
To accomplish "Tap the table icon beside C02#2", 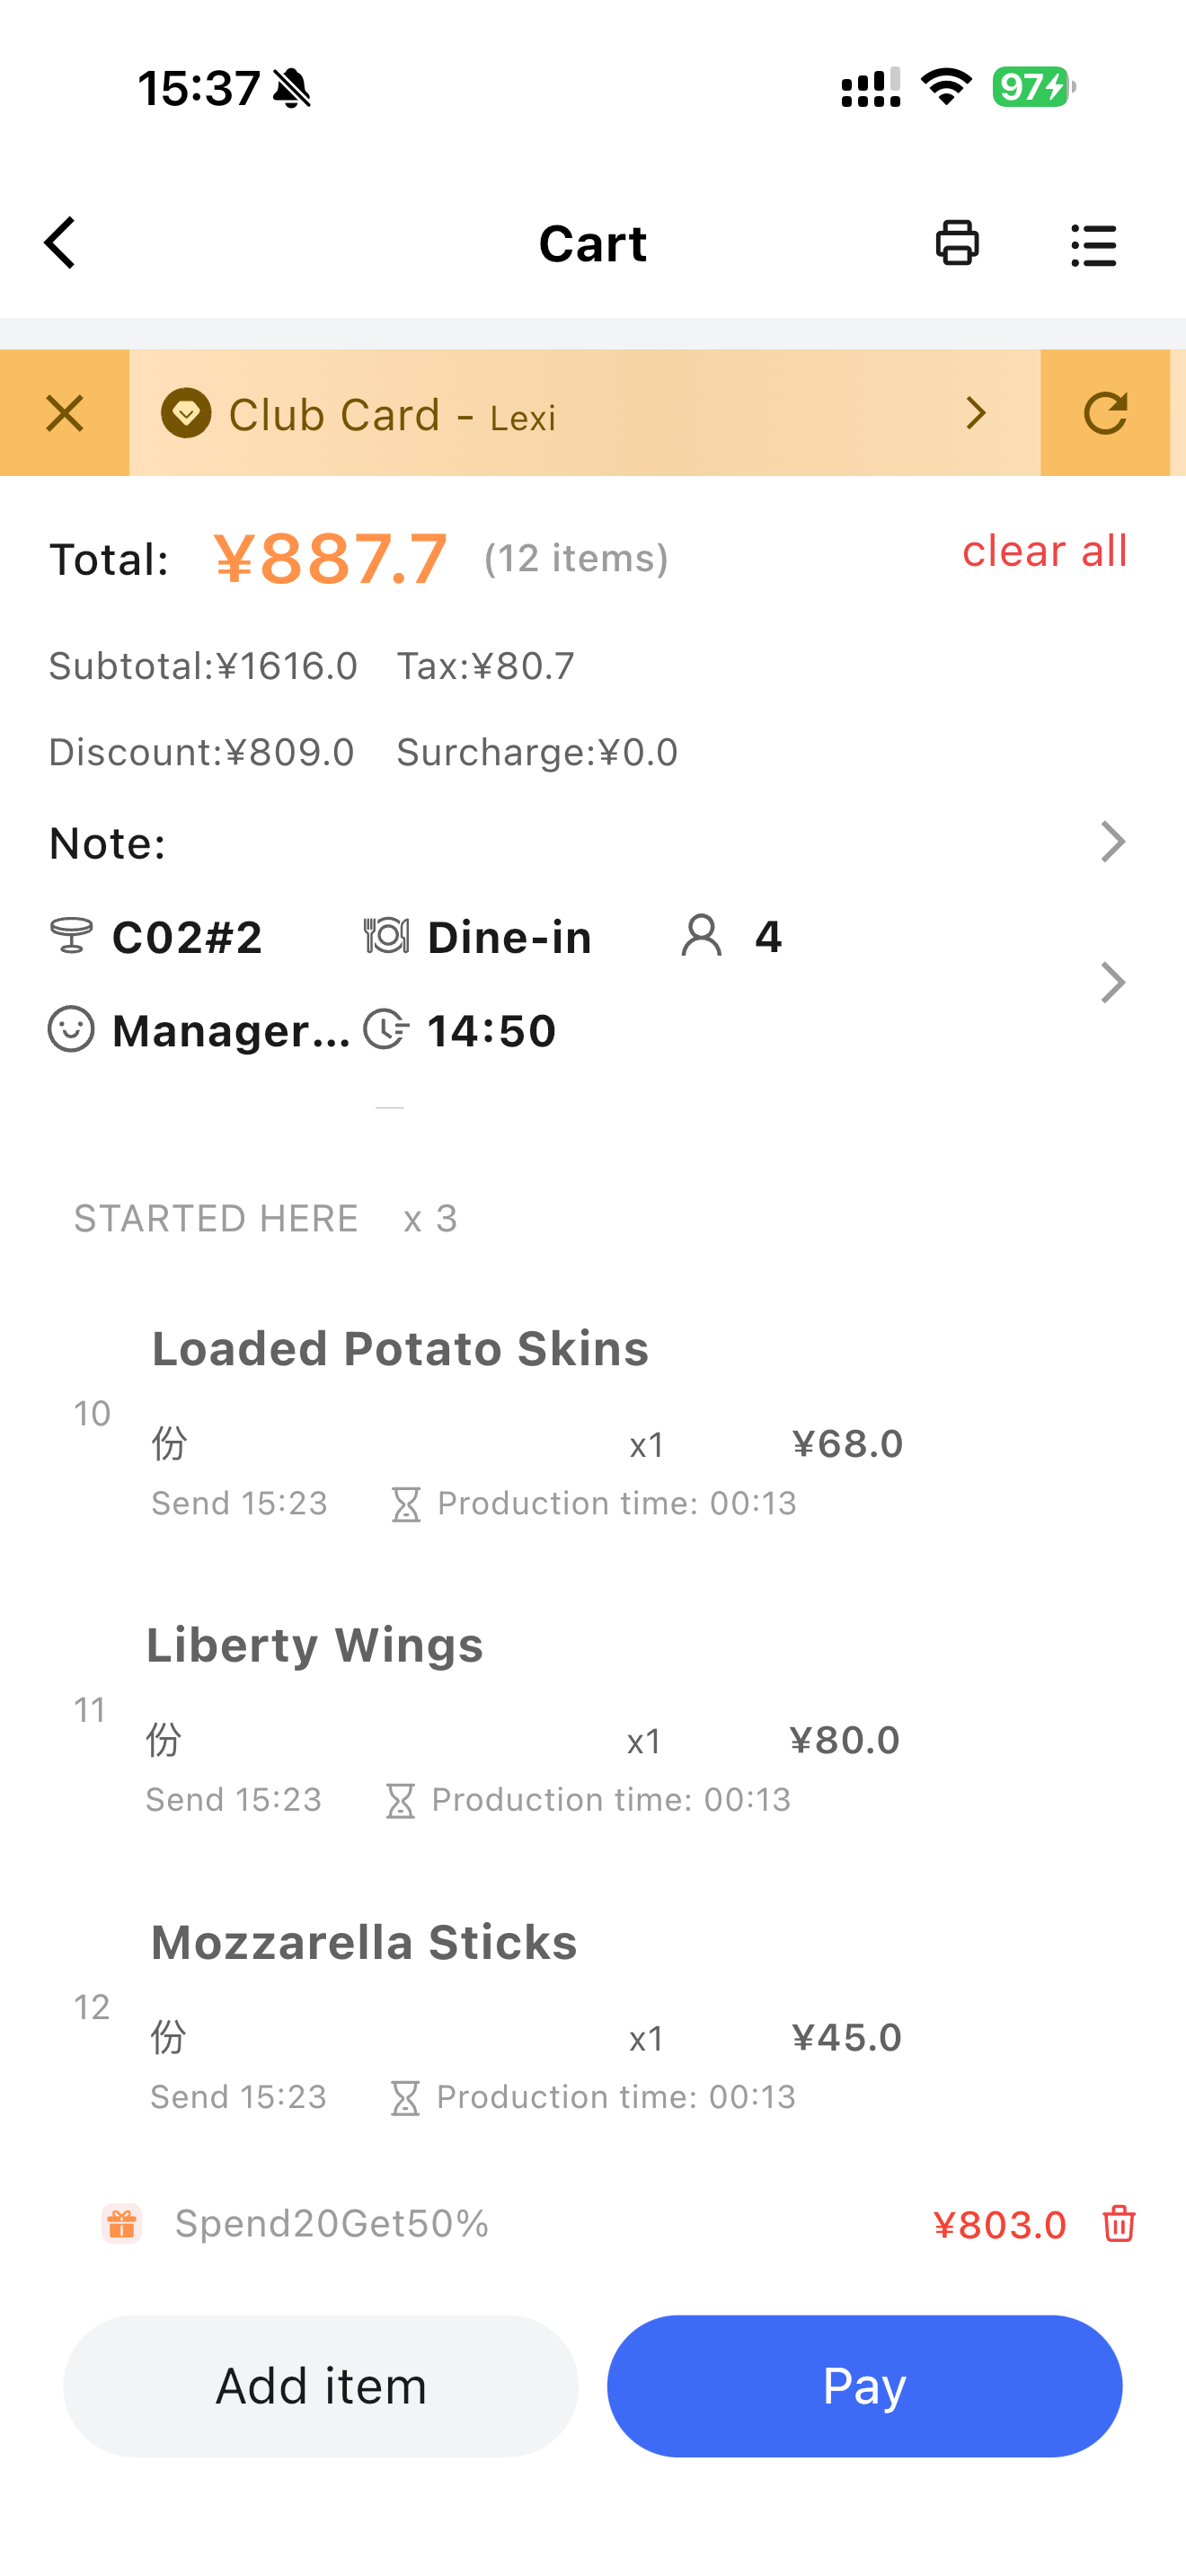I will pos(71,936).
